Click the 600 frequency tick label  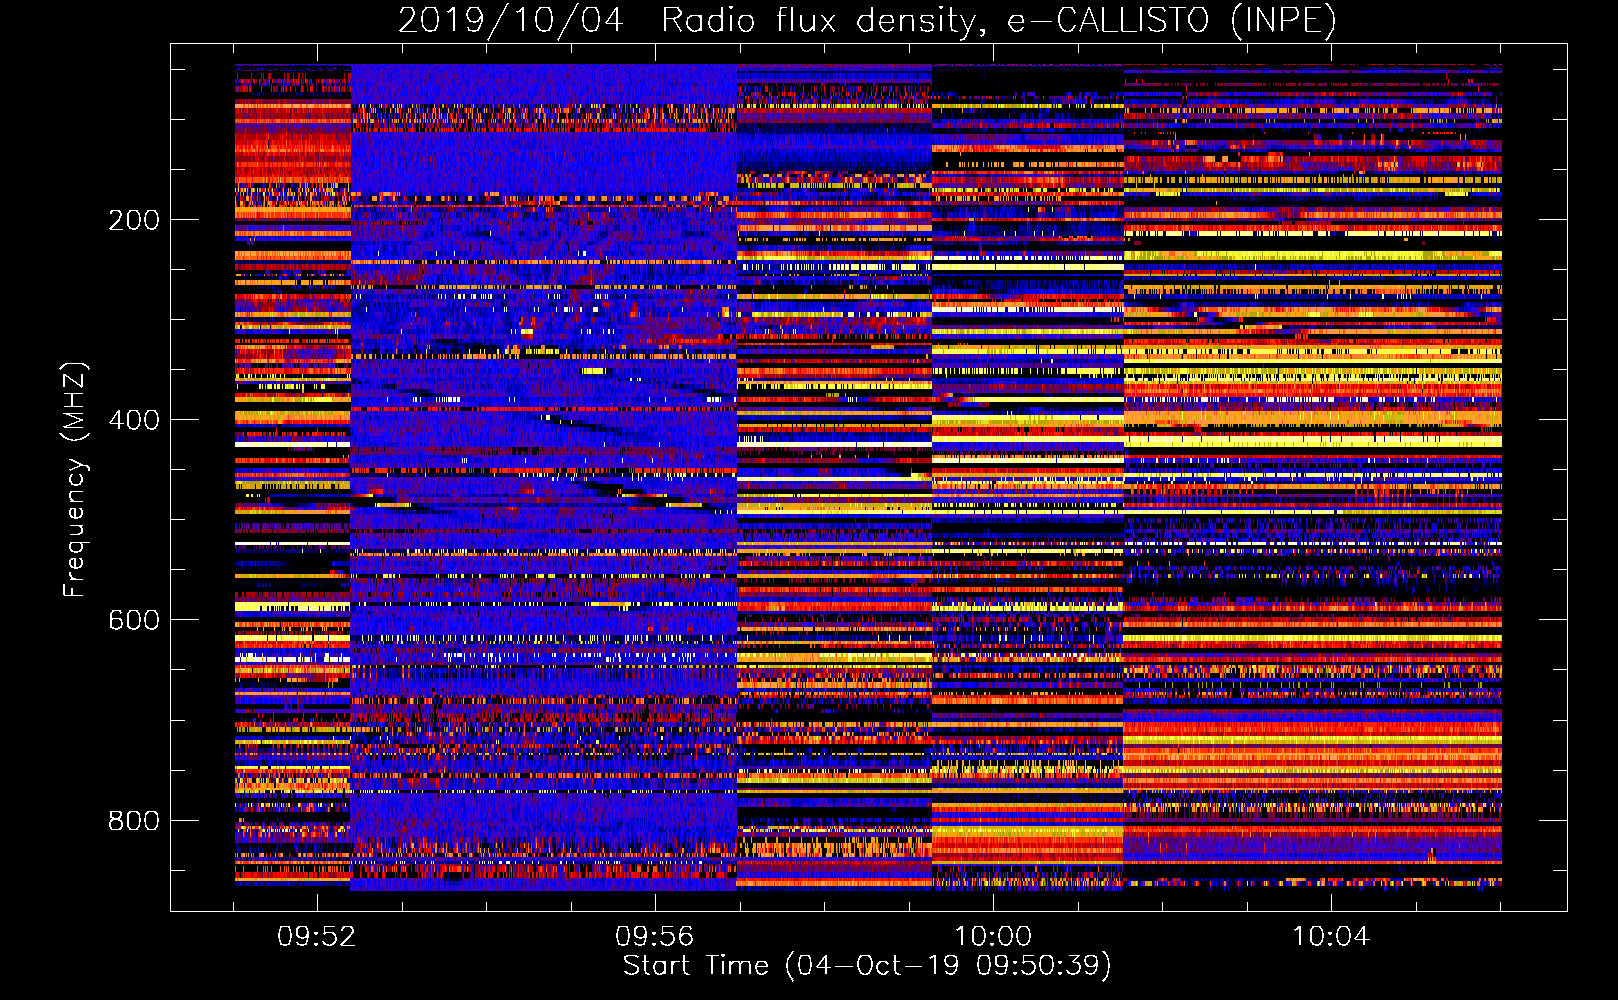tap(134, 620)
